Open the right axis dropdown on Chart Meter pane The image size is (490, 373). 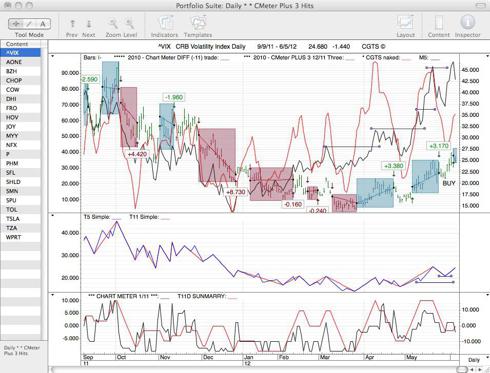click(x=488, y=295)
